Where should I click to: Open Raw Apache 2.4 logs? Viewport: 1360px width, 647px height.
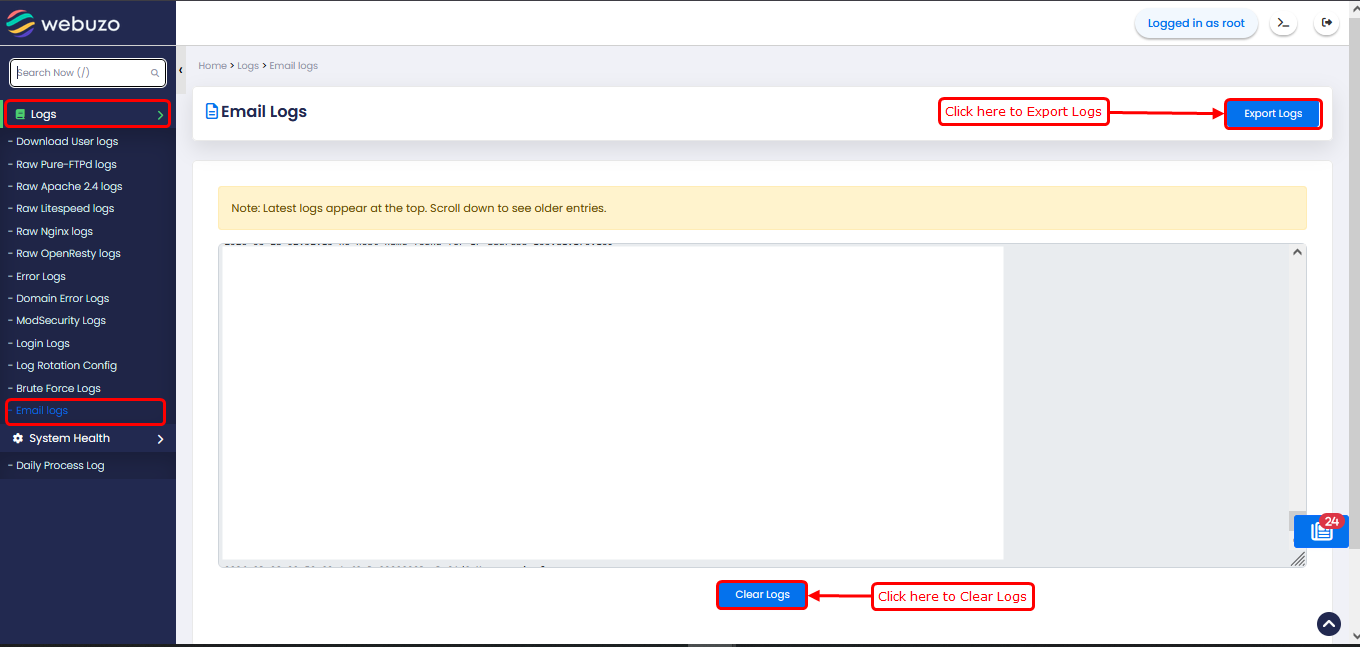pos(69,187)
